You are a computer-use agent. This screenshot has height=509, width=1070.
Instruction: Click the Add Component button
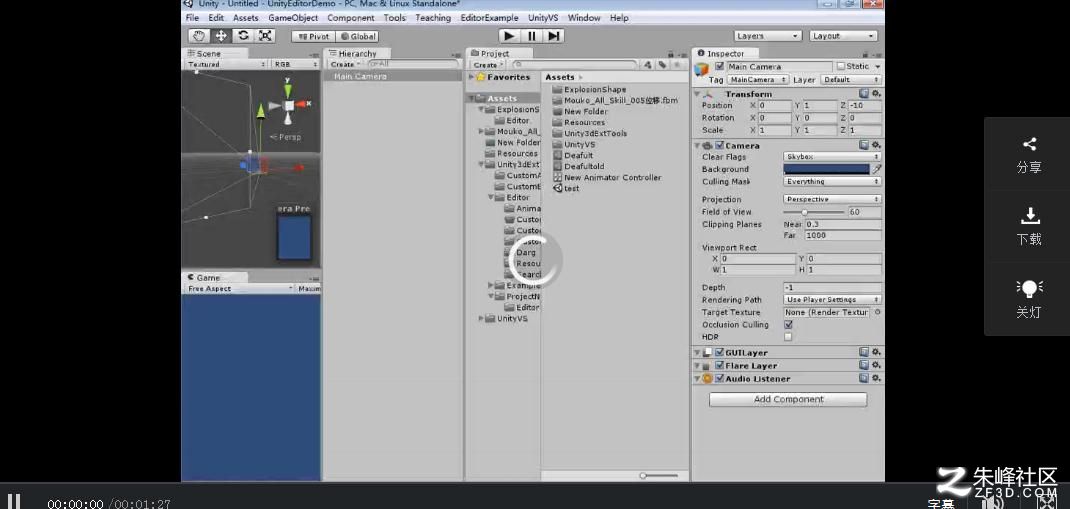(788, 399)
